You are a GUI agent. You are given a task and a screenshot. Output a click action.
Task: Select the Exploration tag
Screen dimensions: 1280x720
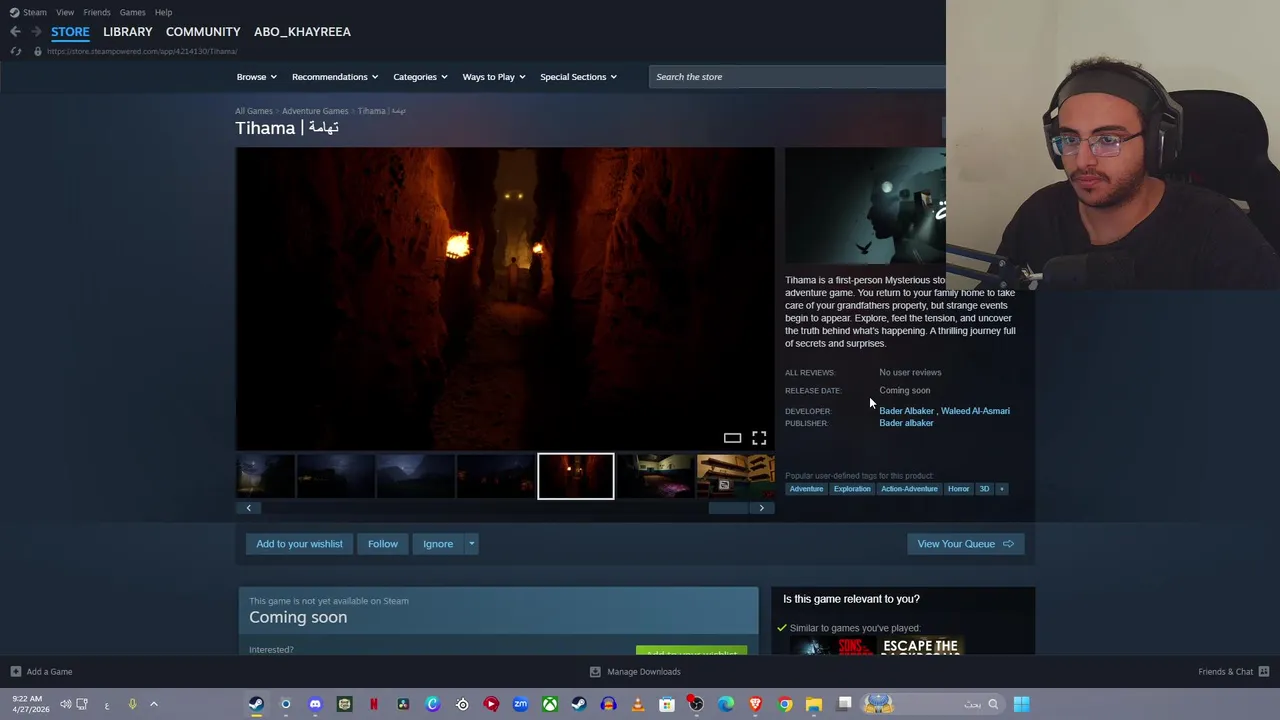pos(852,489)
